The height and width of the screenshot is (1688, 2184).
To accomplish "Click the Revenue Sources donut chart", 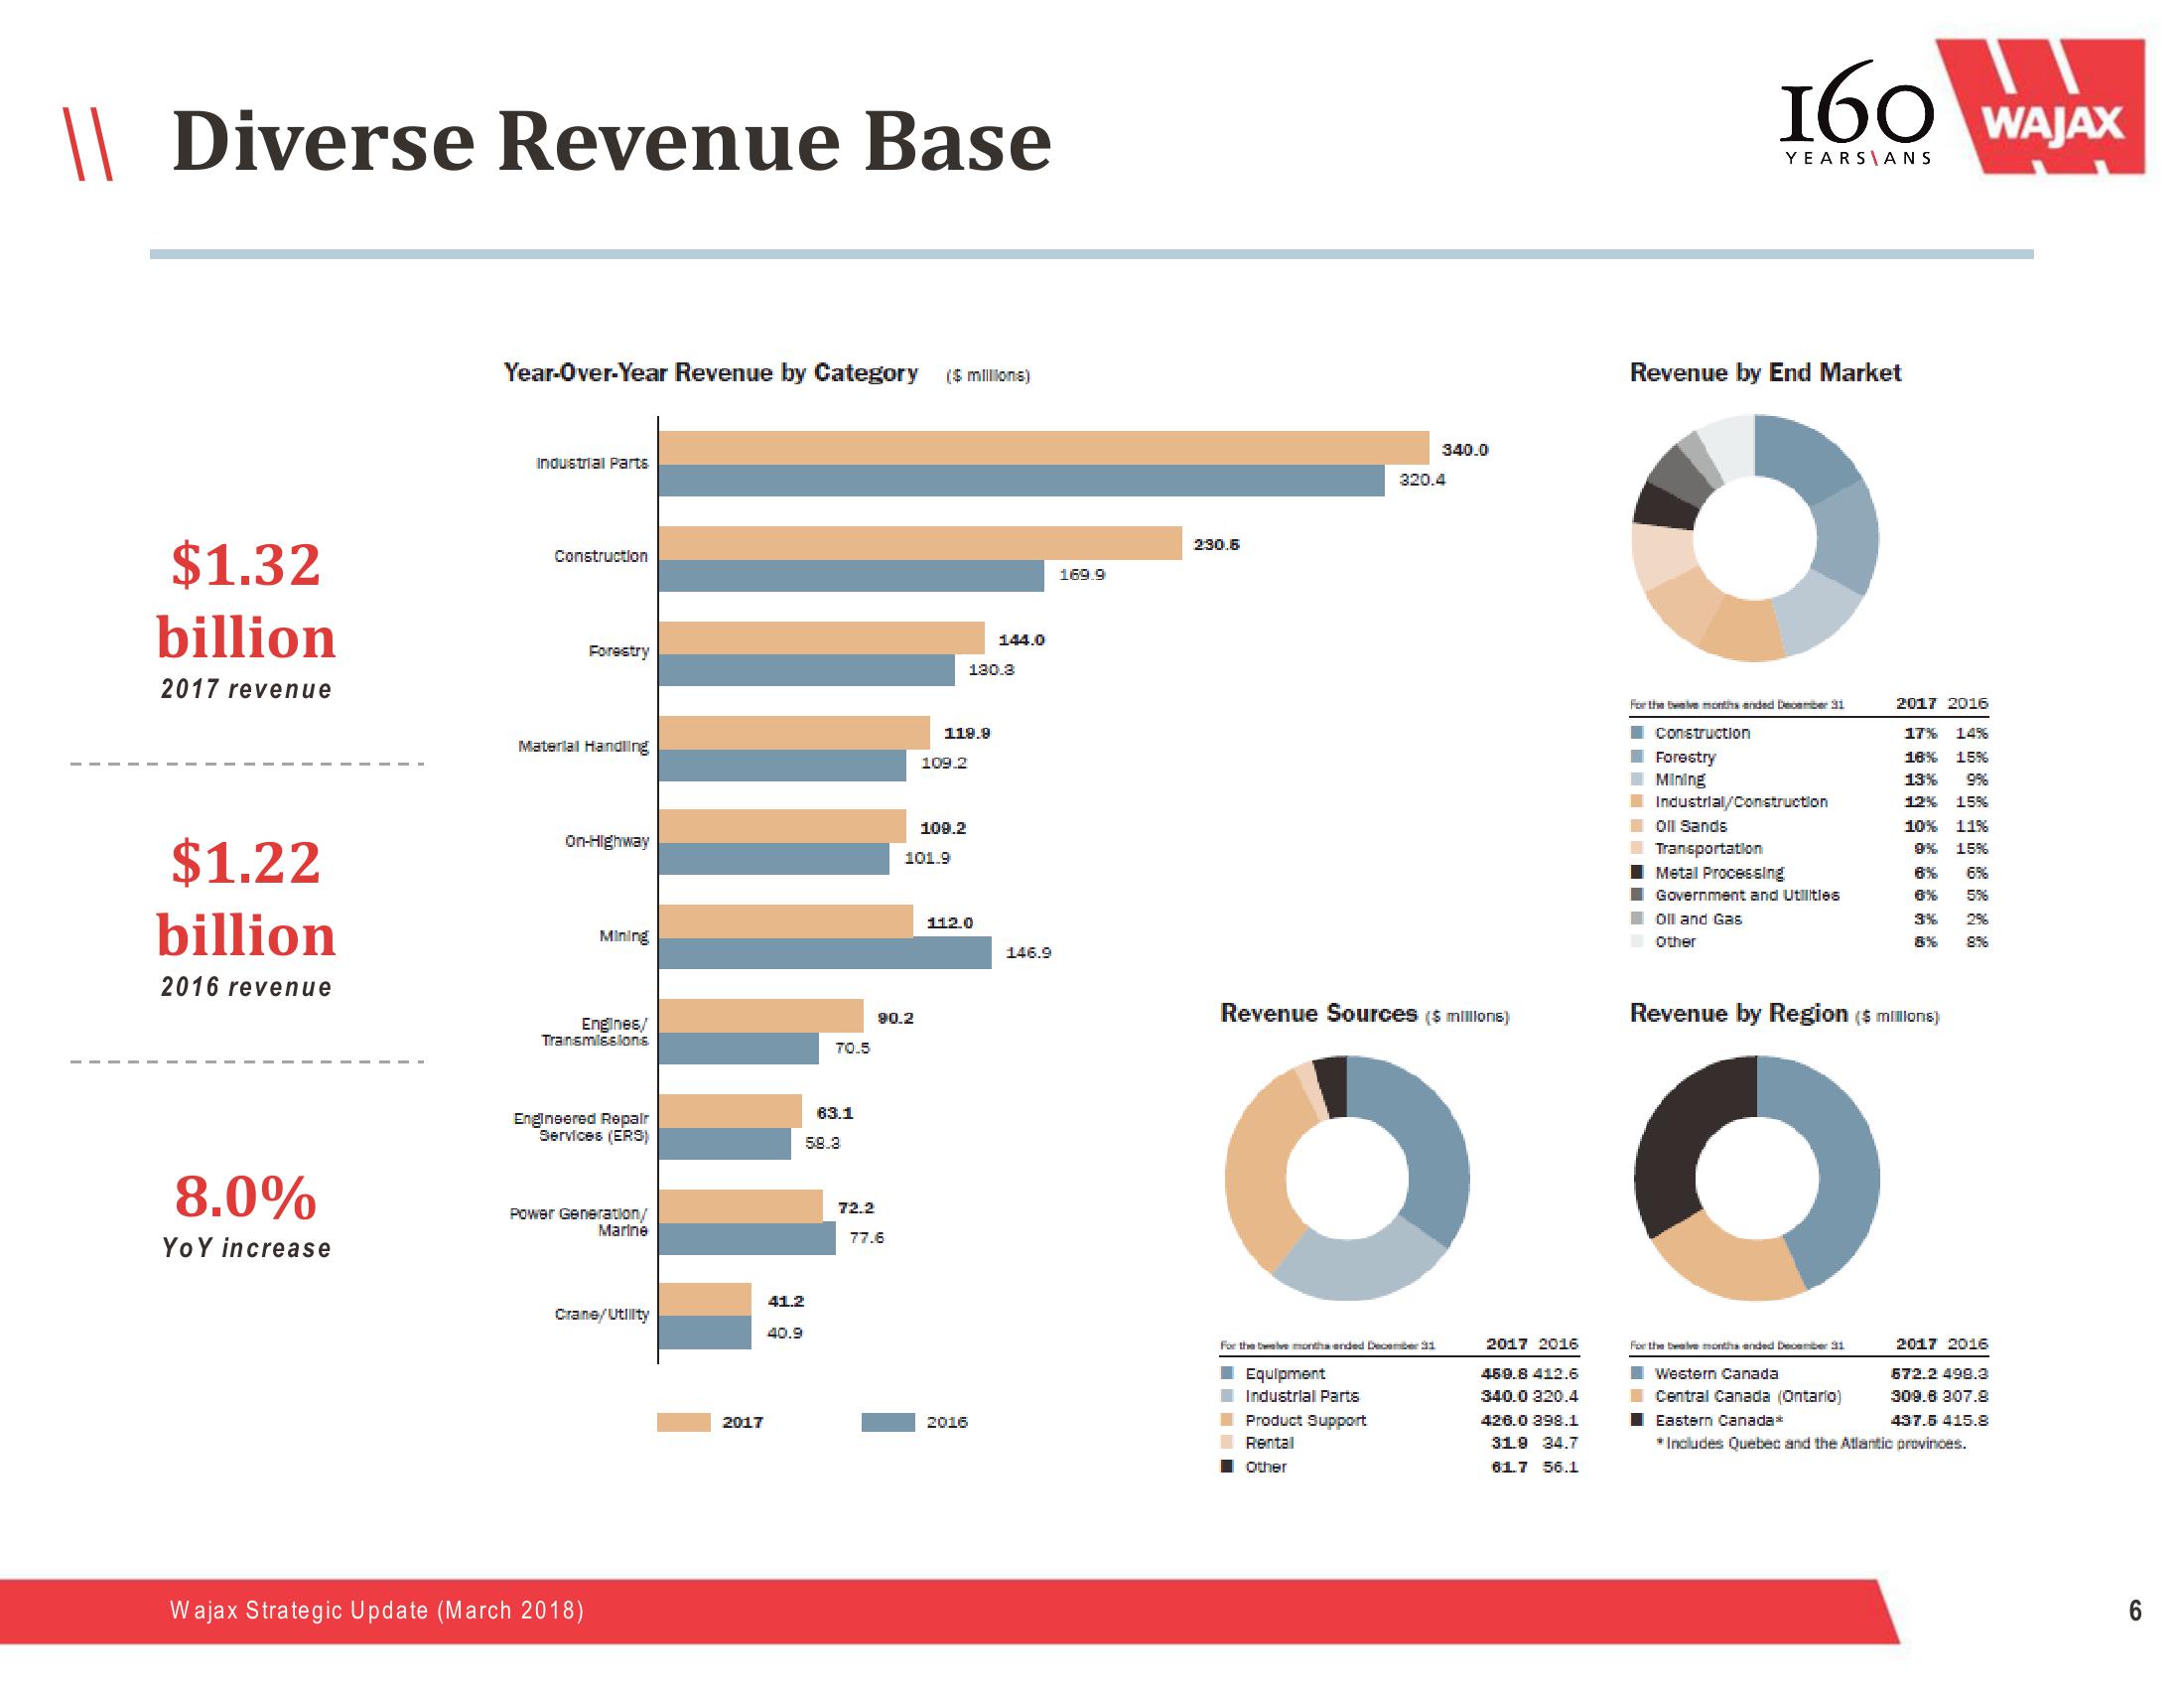I will 1347,1178.
